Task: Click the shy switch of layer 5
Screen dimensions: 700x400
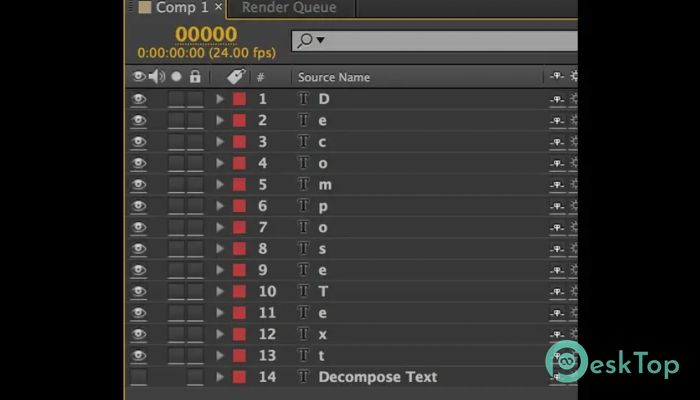Action: [x=557, y=185]
